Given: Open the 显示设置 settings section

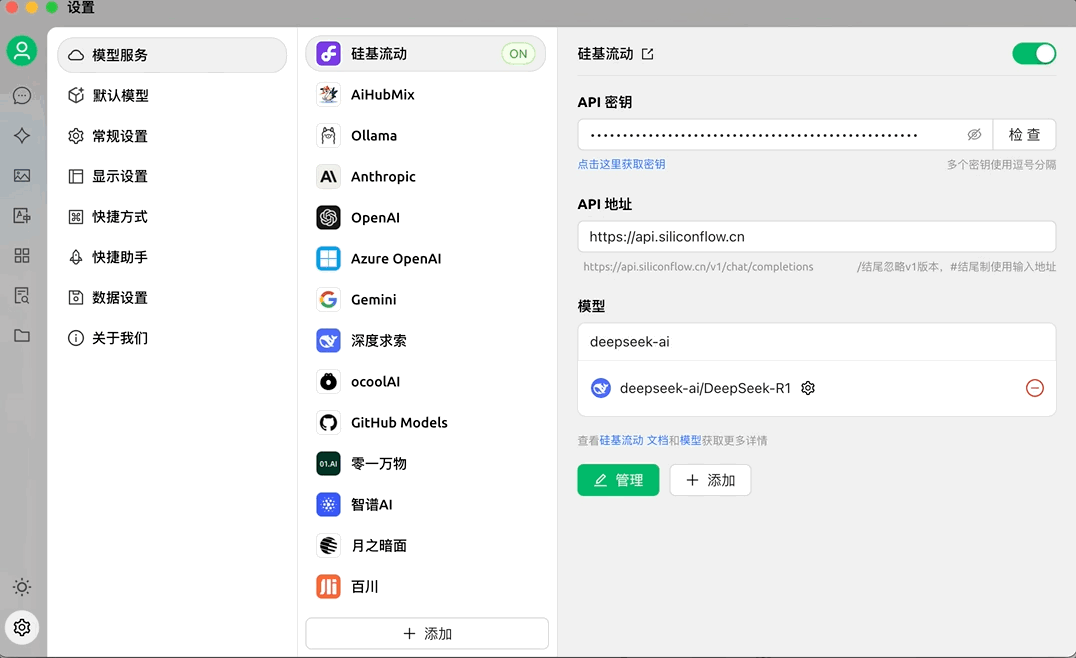Looking at the screenshot, I should (120, 177).
